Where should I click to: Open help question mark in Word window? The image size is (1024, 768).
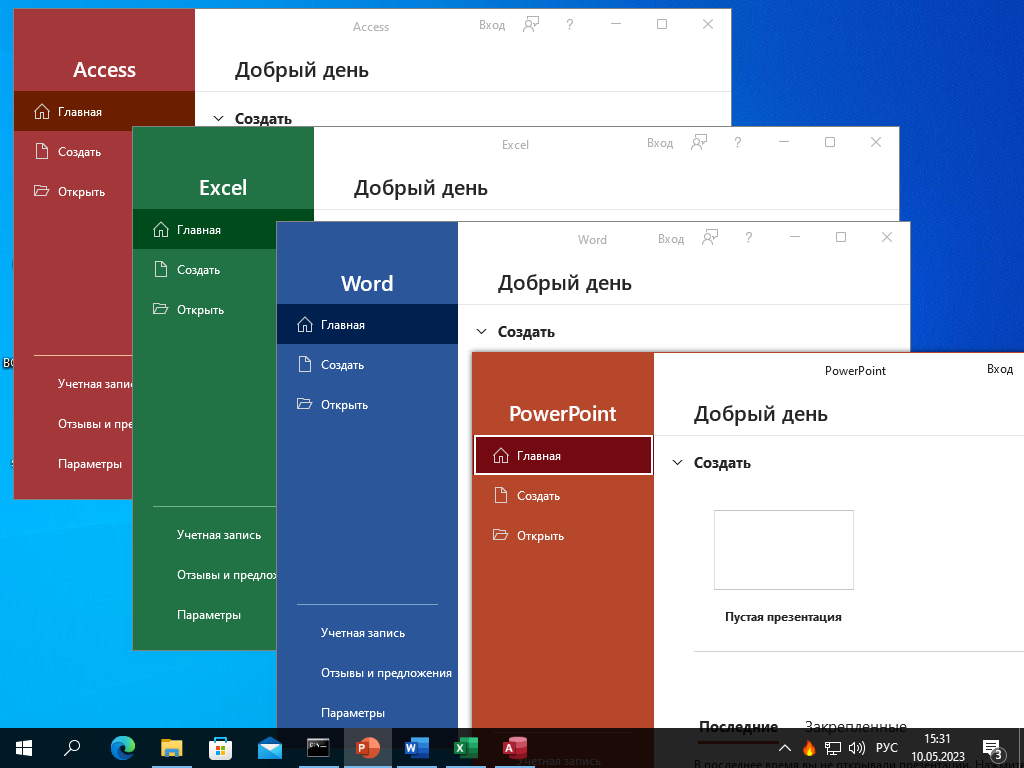pyautogui.click(x=748, y=238)
